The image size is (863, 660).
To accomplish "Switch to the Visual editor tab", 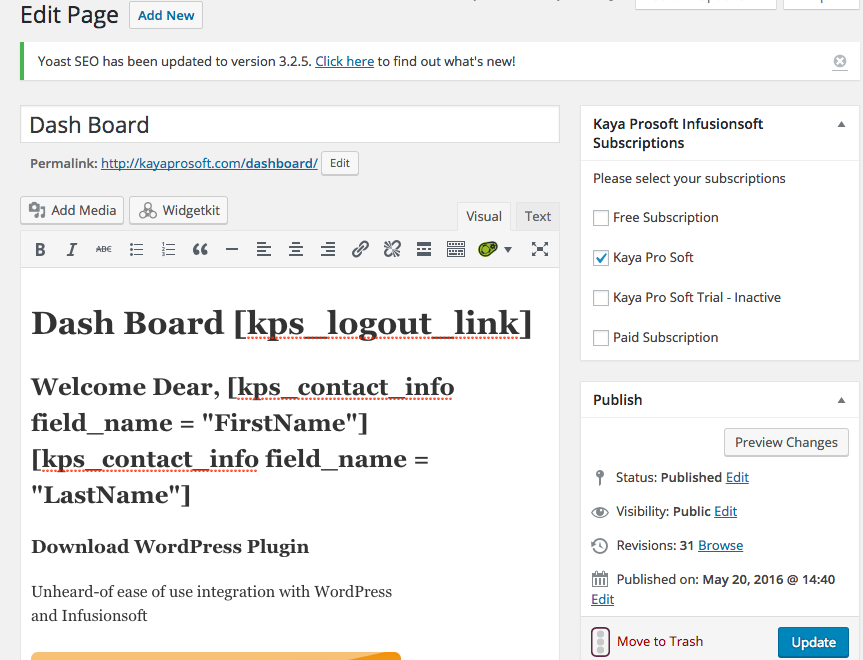I will 484,216.
